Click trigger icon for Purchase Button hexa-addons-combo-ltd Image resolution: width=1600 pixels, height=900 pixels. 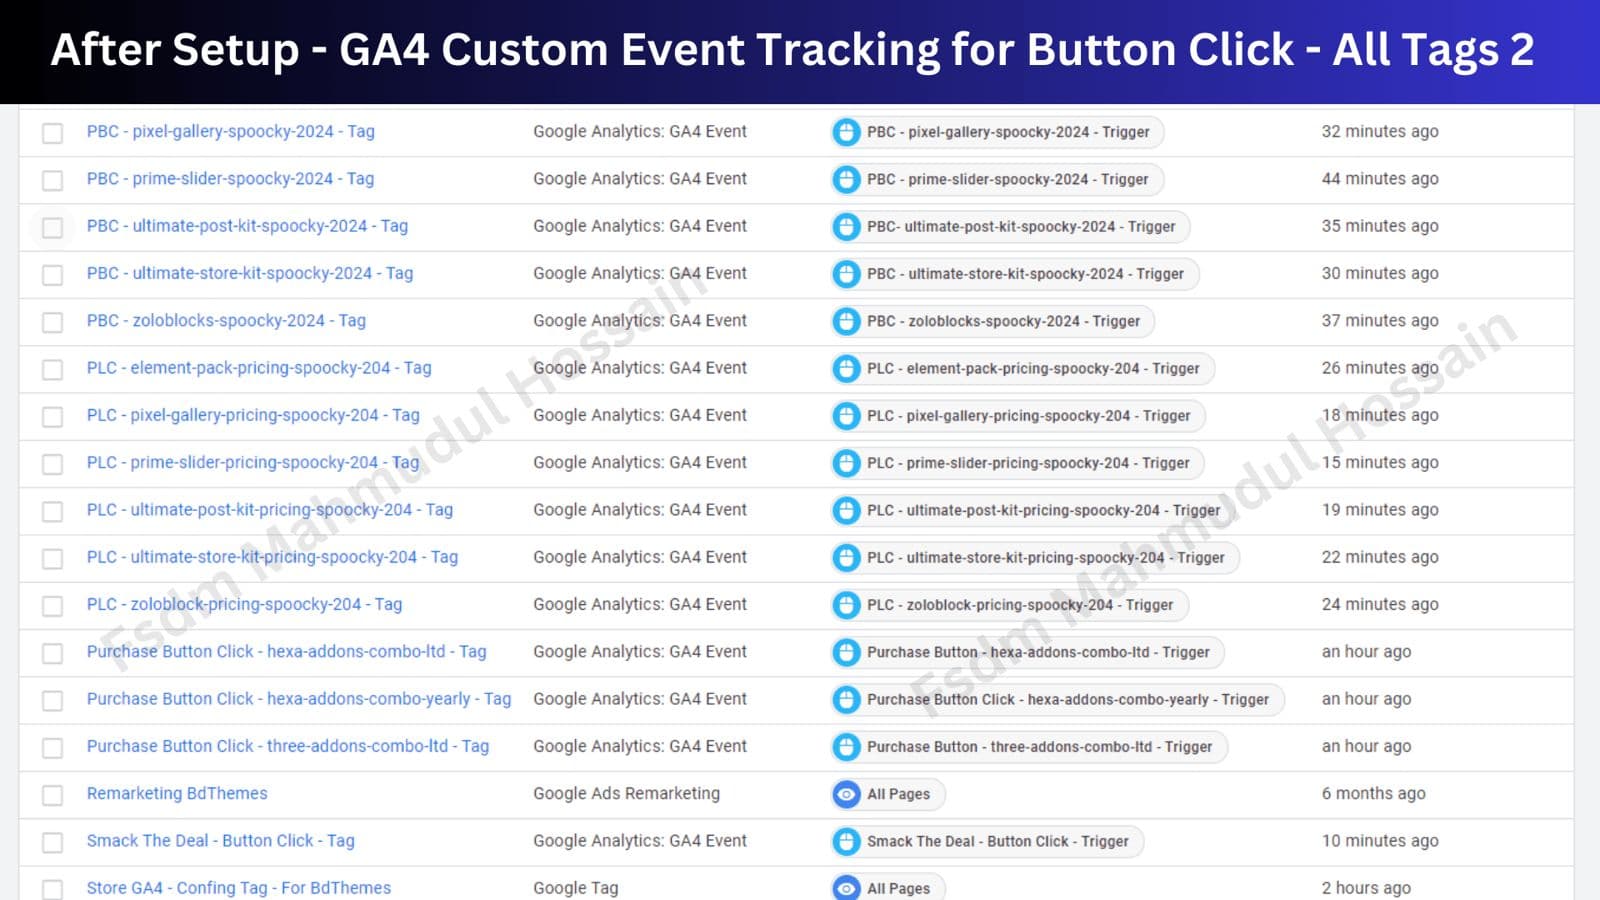pyautogui.click(x=847, y=652)
